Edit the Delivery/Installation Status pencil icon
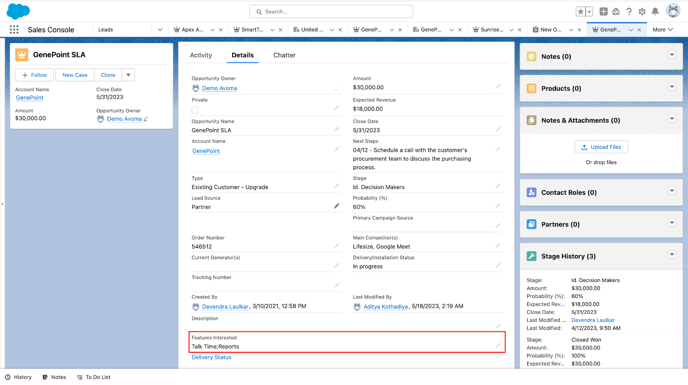 click(498, 265)
